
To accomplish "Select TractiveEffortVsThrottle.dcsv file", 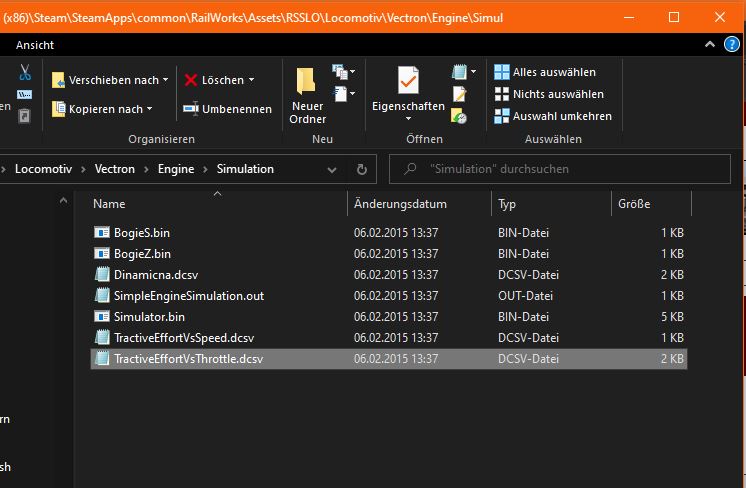I will click(389, 359).
